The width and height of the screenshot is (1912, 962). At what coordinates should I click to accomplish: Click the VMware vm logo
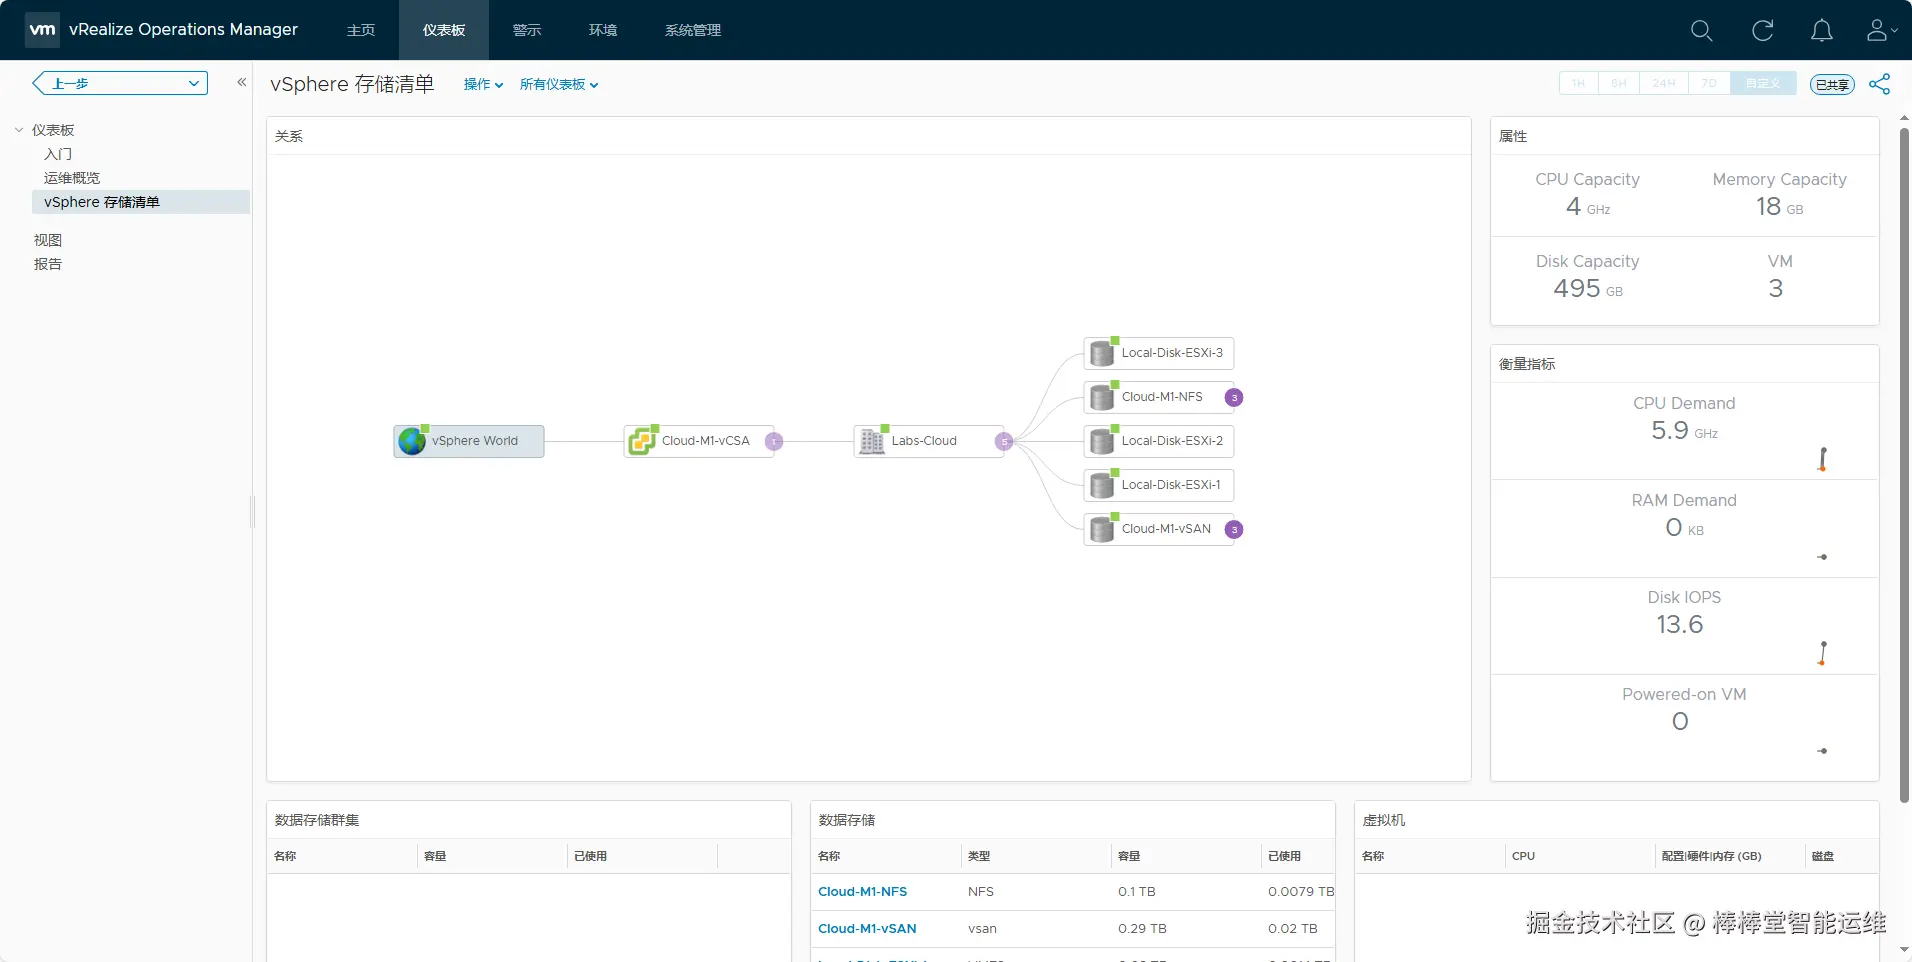(x=42, y=30)
